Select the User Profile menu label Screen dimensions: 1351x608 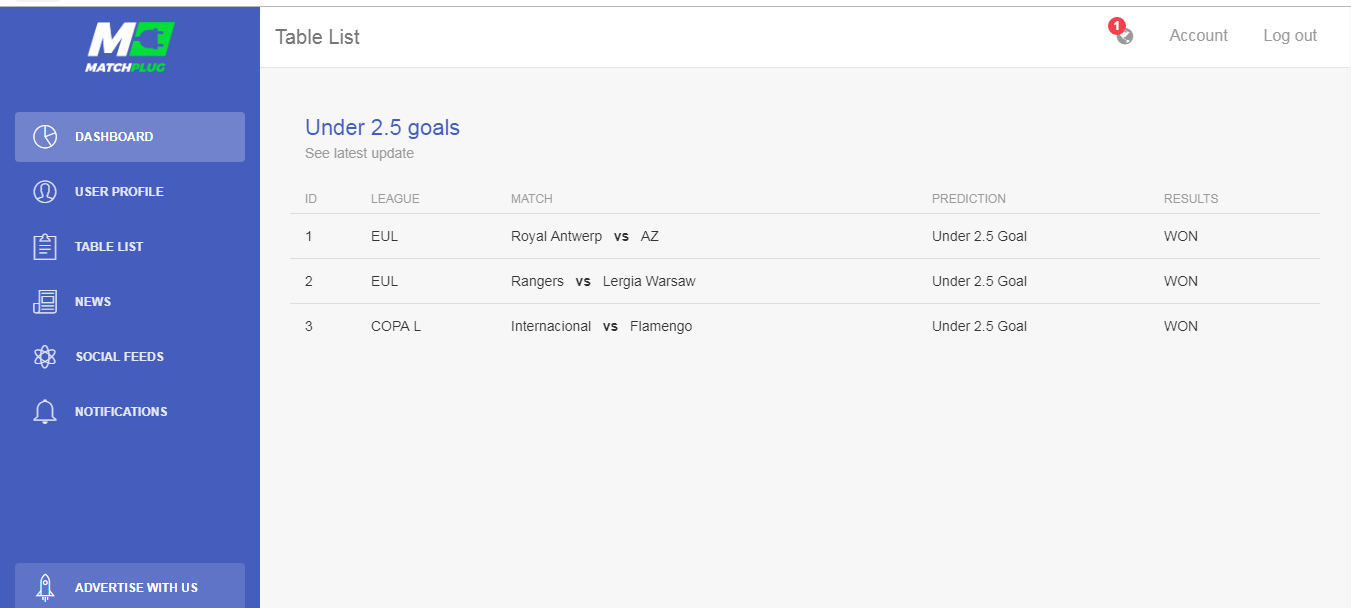pyautogui.click(x=119, y=192)
